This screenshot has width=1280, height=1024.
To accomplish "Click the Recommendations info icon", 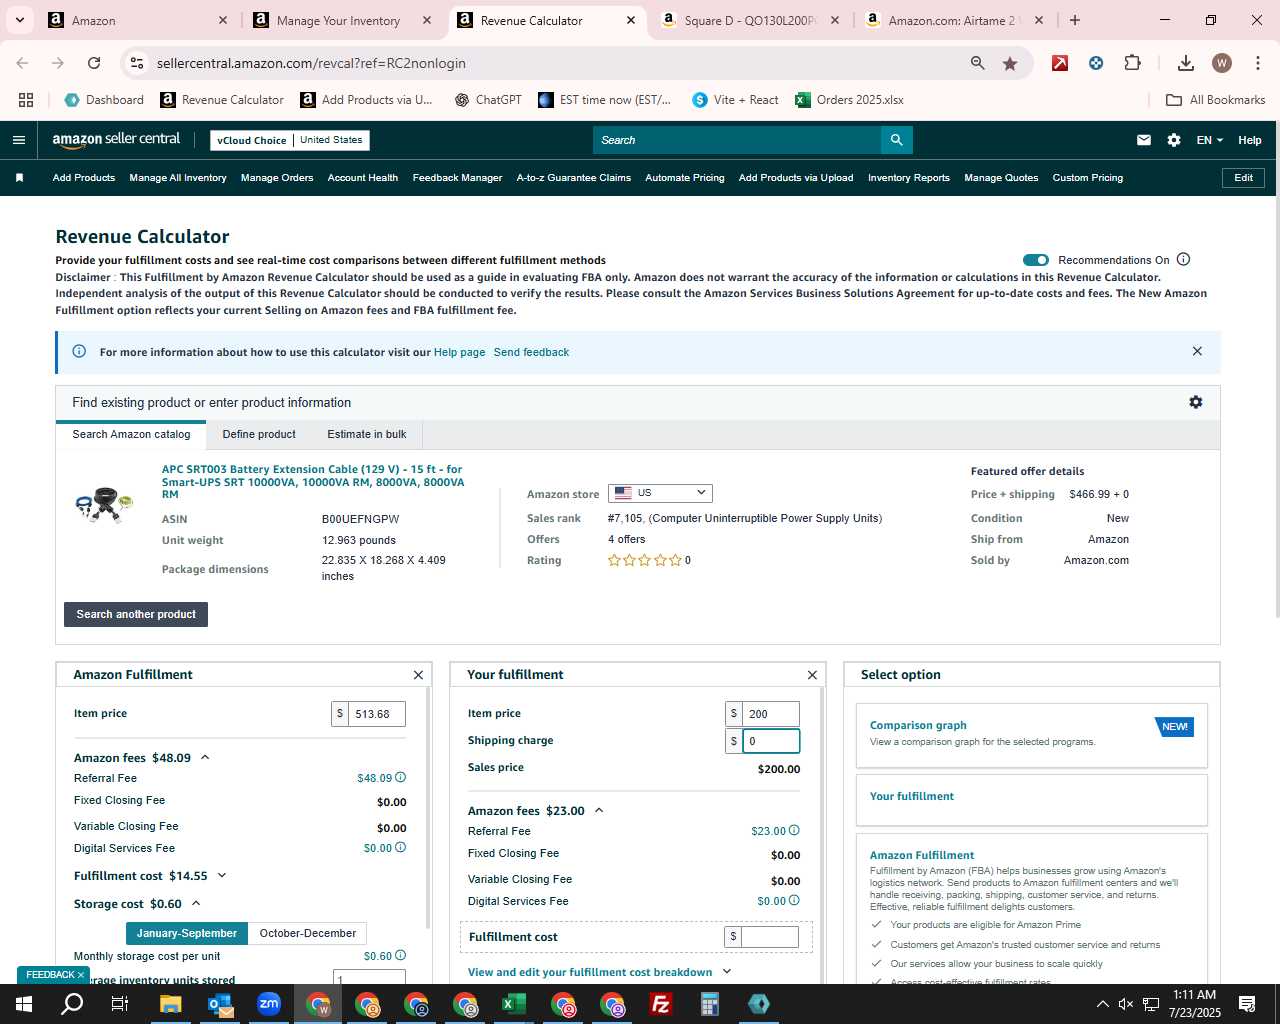I will 1184,259.
